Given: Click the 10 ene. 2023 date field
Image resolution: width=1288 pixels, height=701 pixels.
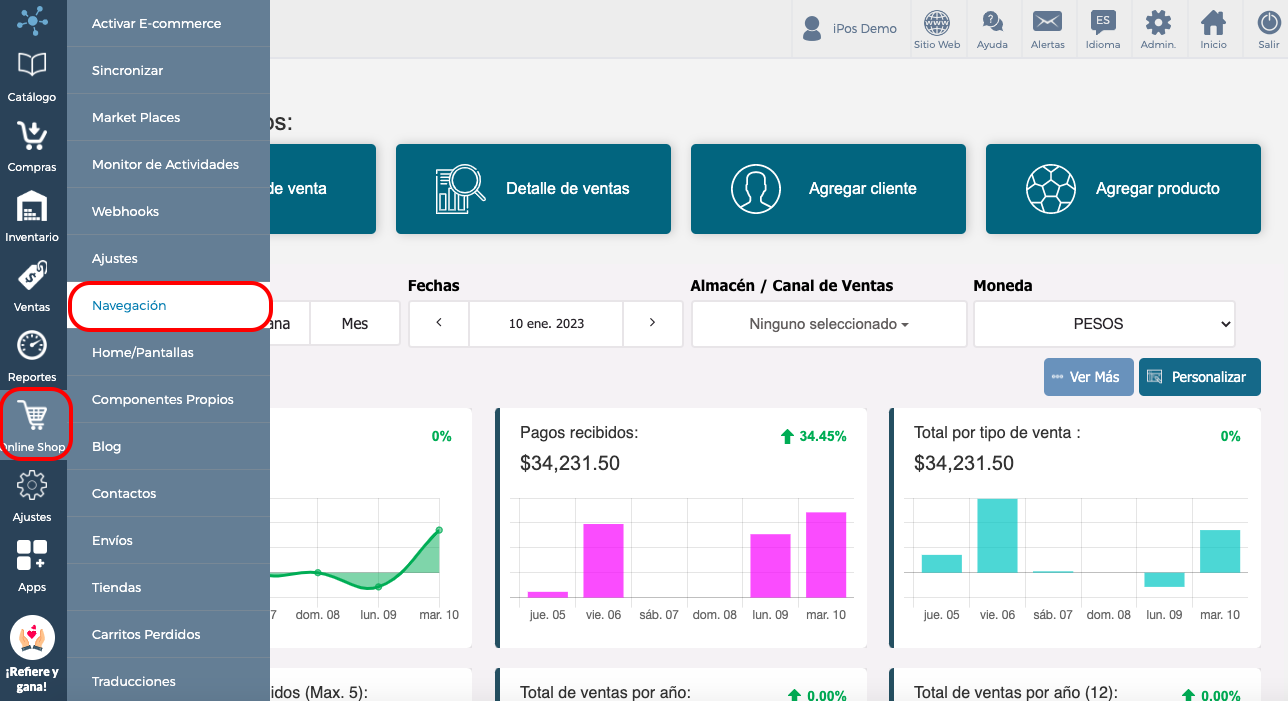Looking at the screenshot, I should click(x=546, y=323).
